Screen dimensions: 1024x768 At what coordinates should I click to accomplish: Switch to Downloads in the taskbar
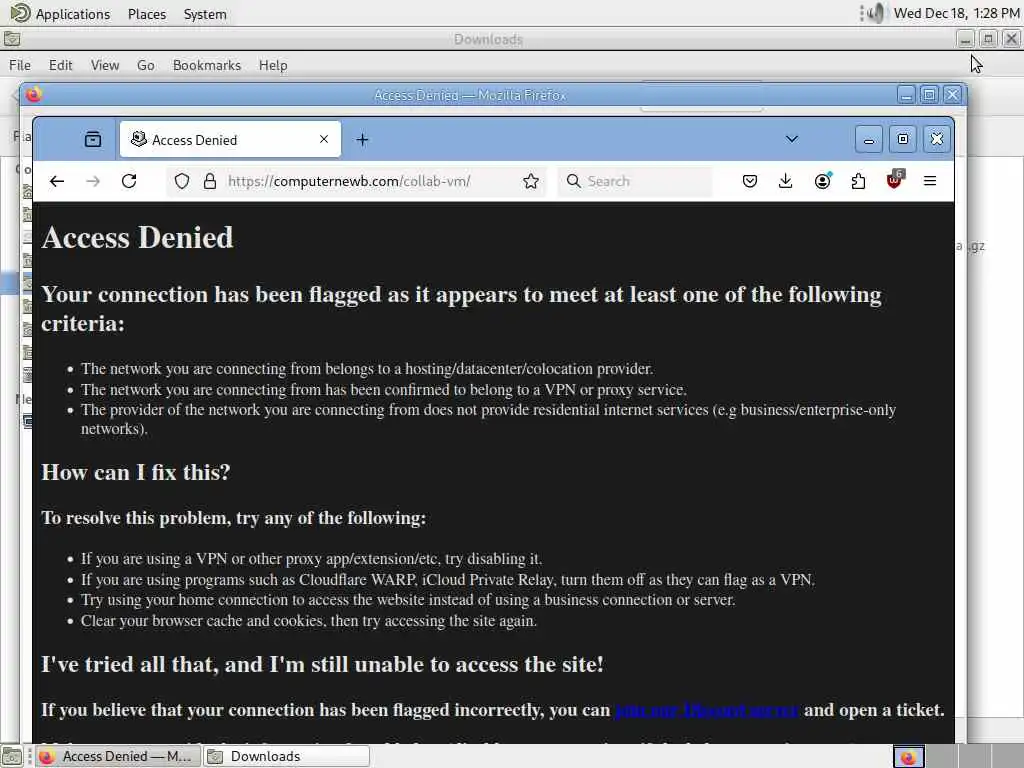(x=286, y=756)
